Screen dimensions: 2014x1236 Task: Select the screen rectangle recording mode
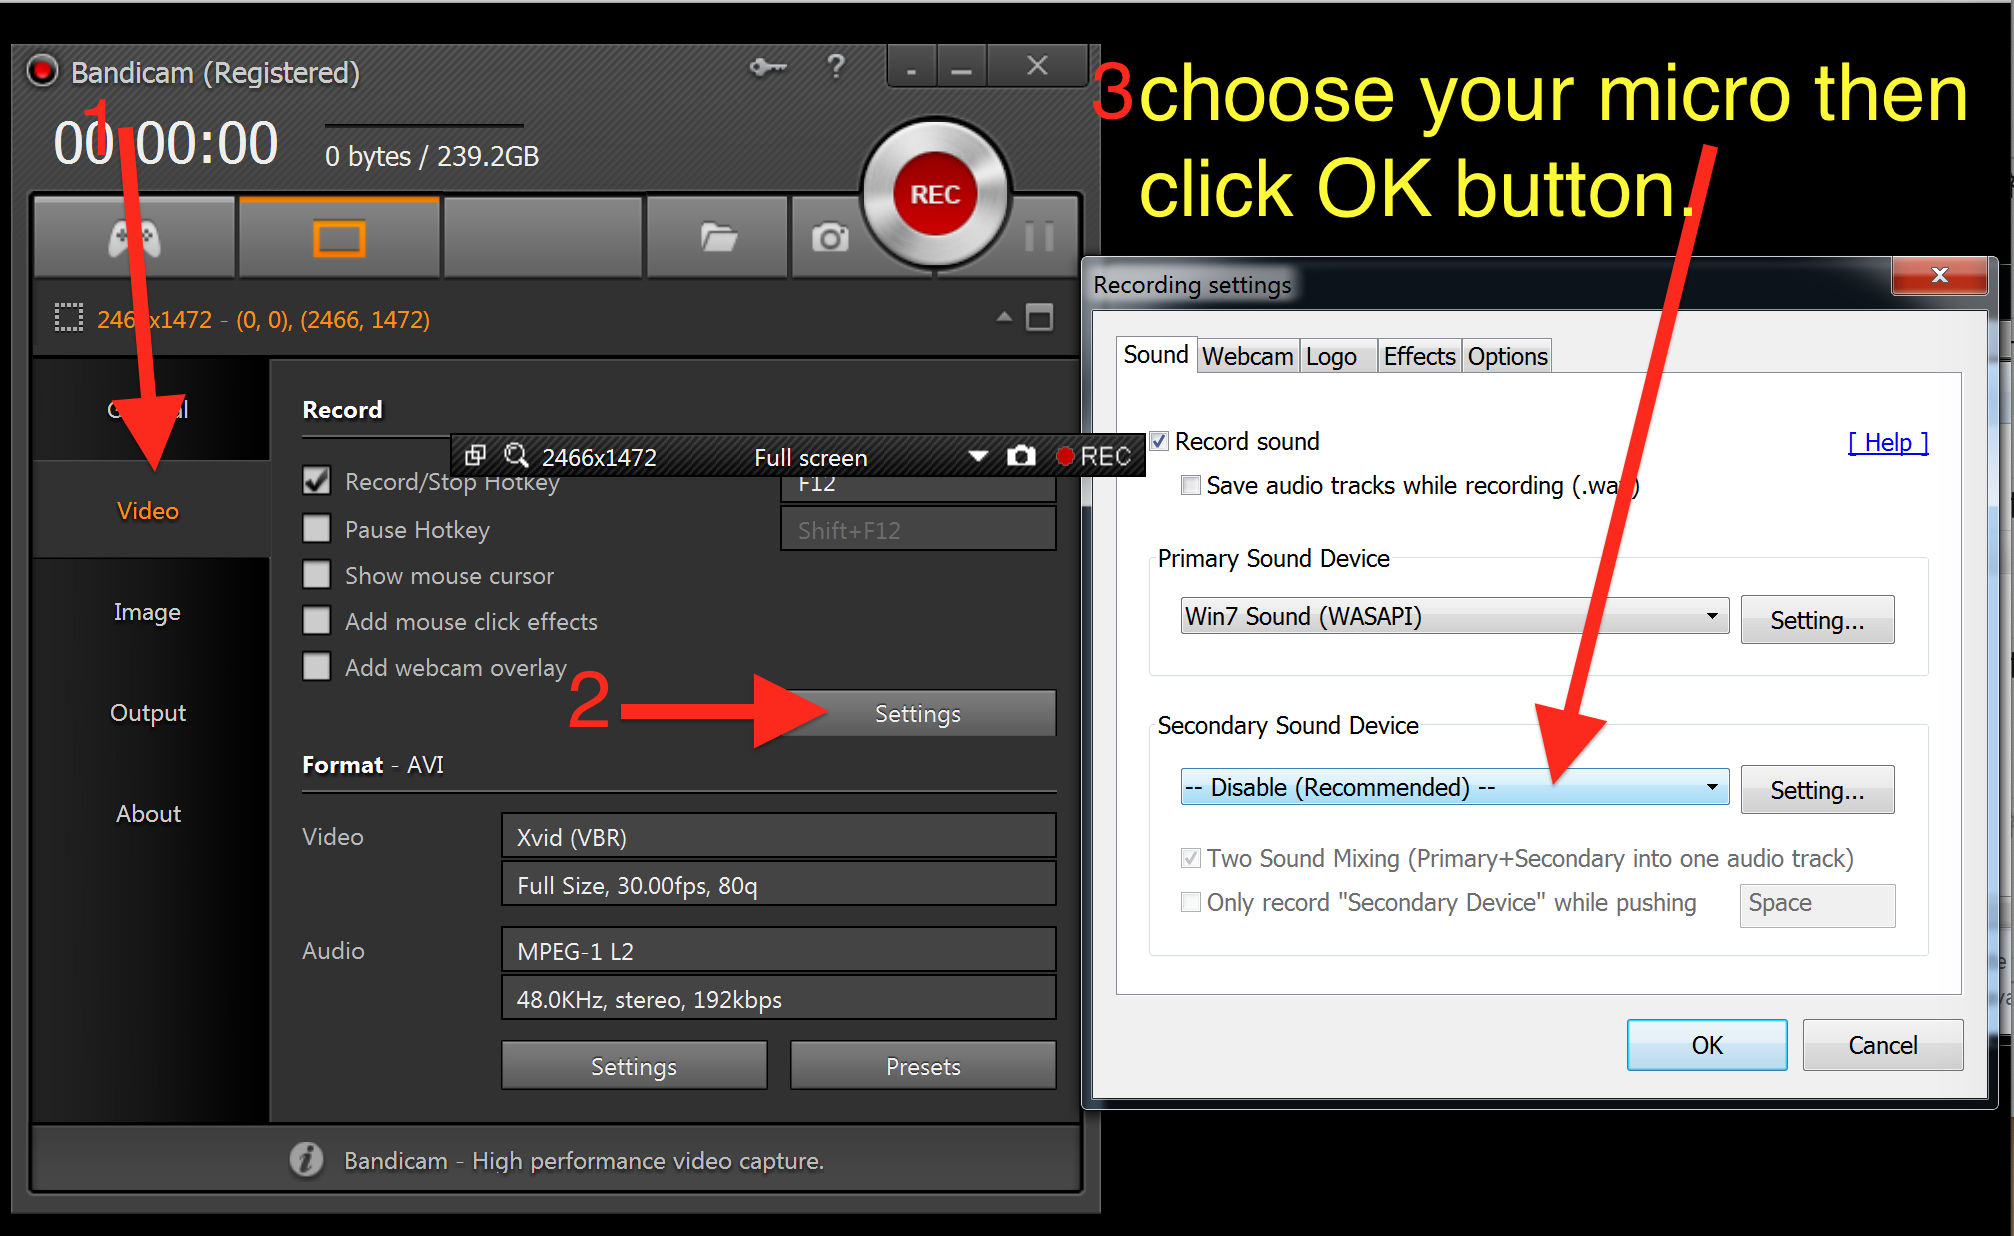point(339,238)
